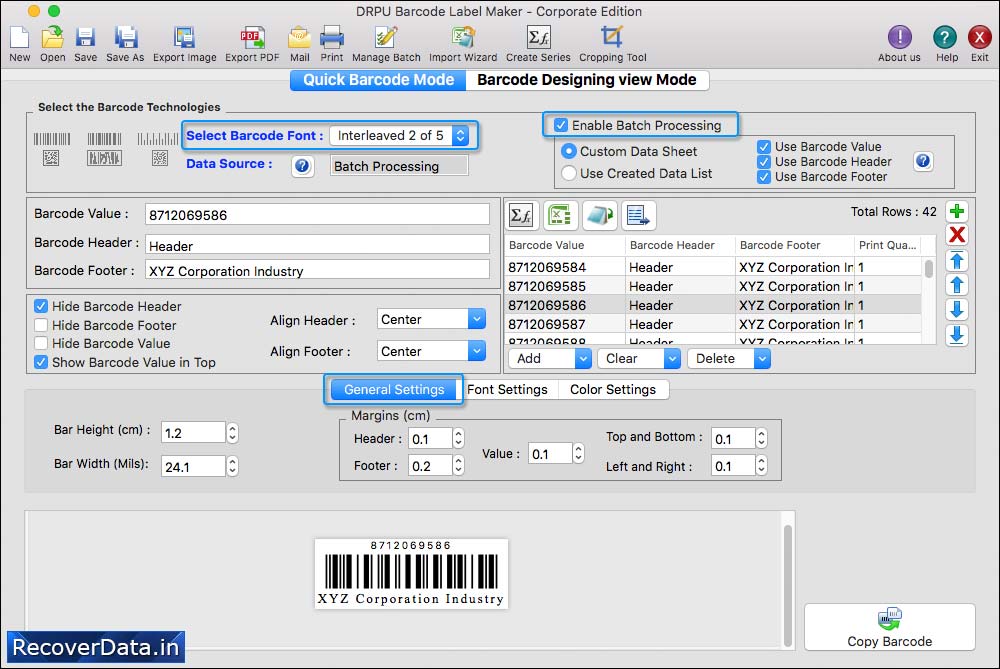Click the sigma series icon above data table
Screen dimensions: 1000x669
click(x=521, y=216)
